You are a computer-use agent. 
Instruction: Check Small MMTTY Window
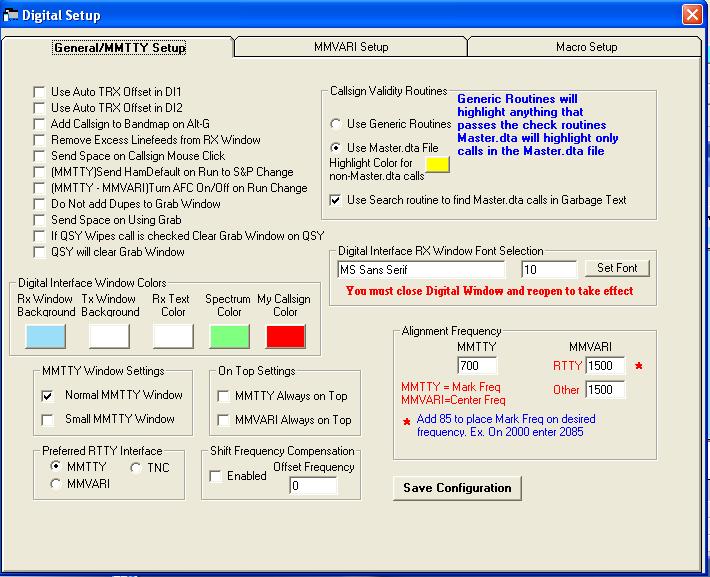[48, 419]
